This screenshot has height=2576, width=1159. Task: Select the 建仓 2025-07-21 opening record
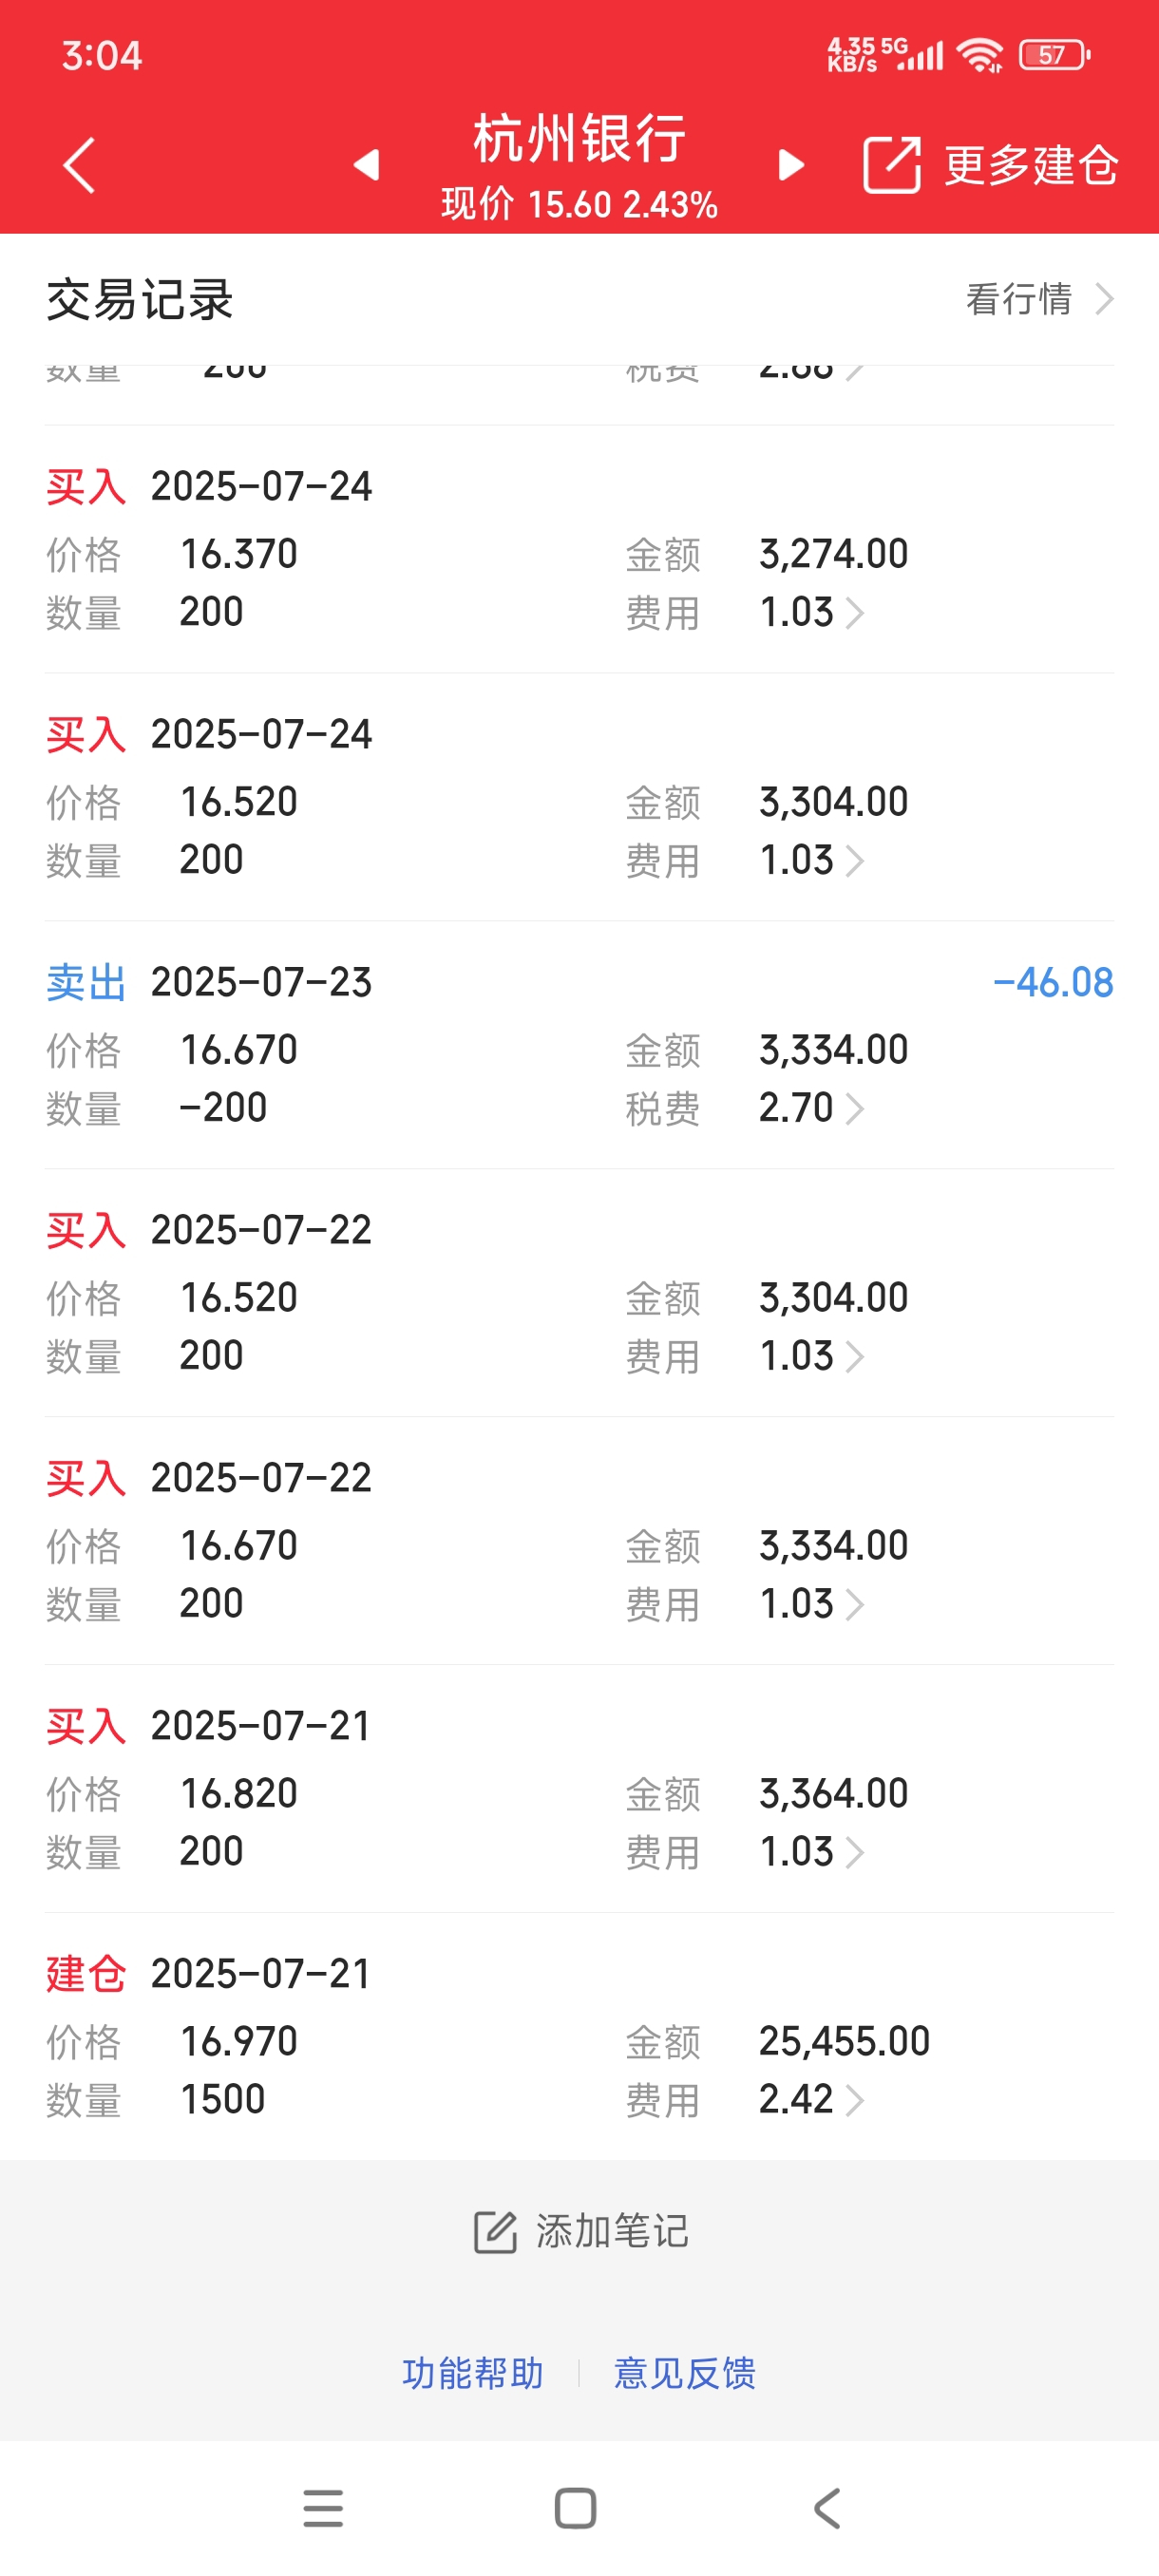point(579,2037)
